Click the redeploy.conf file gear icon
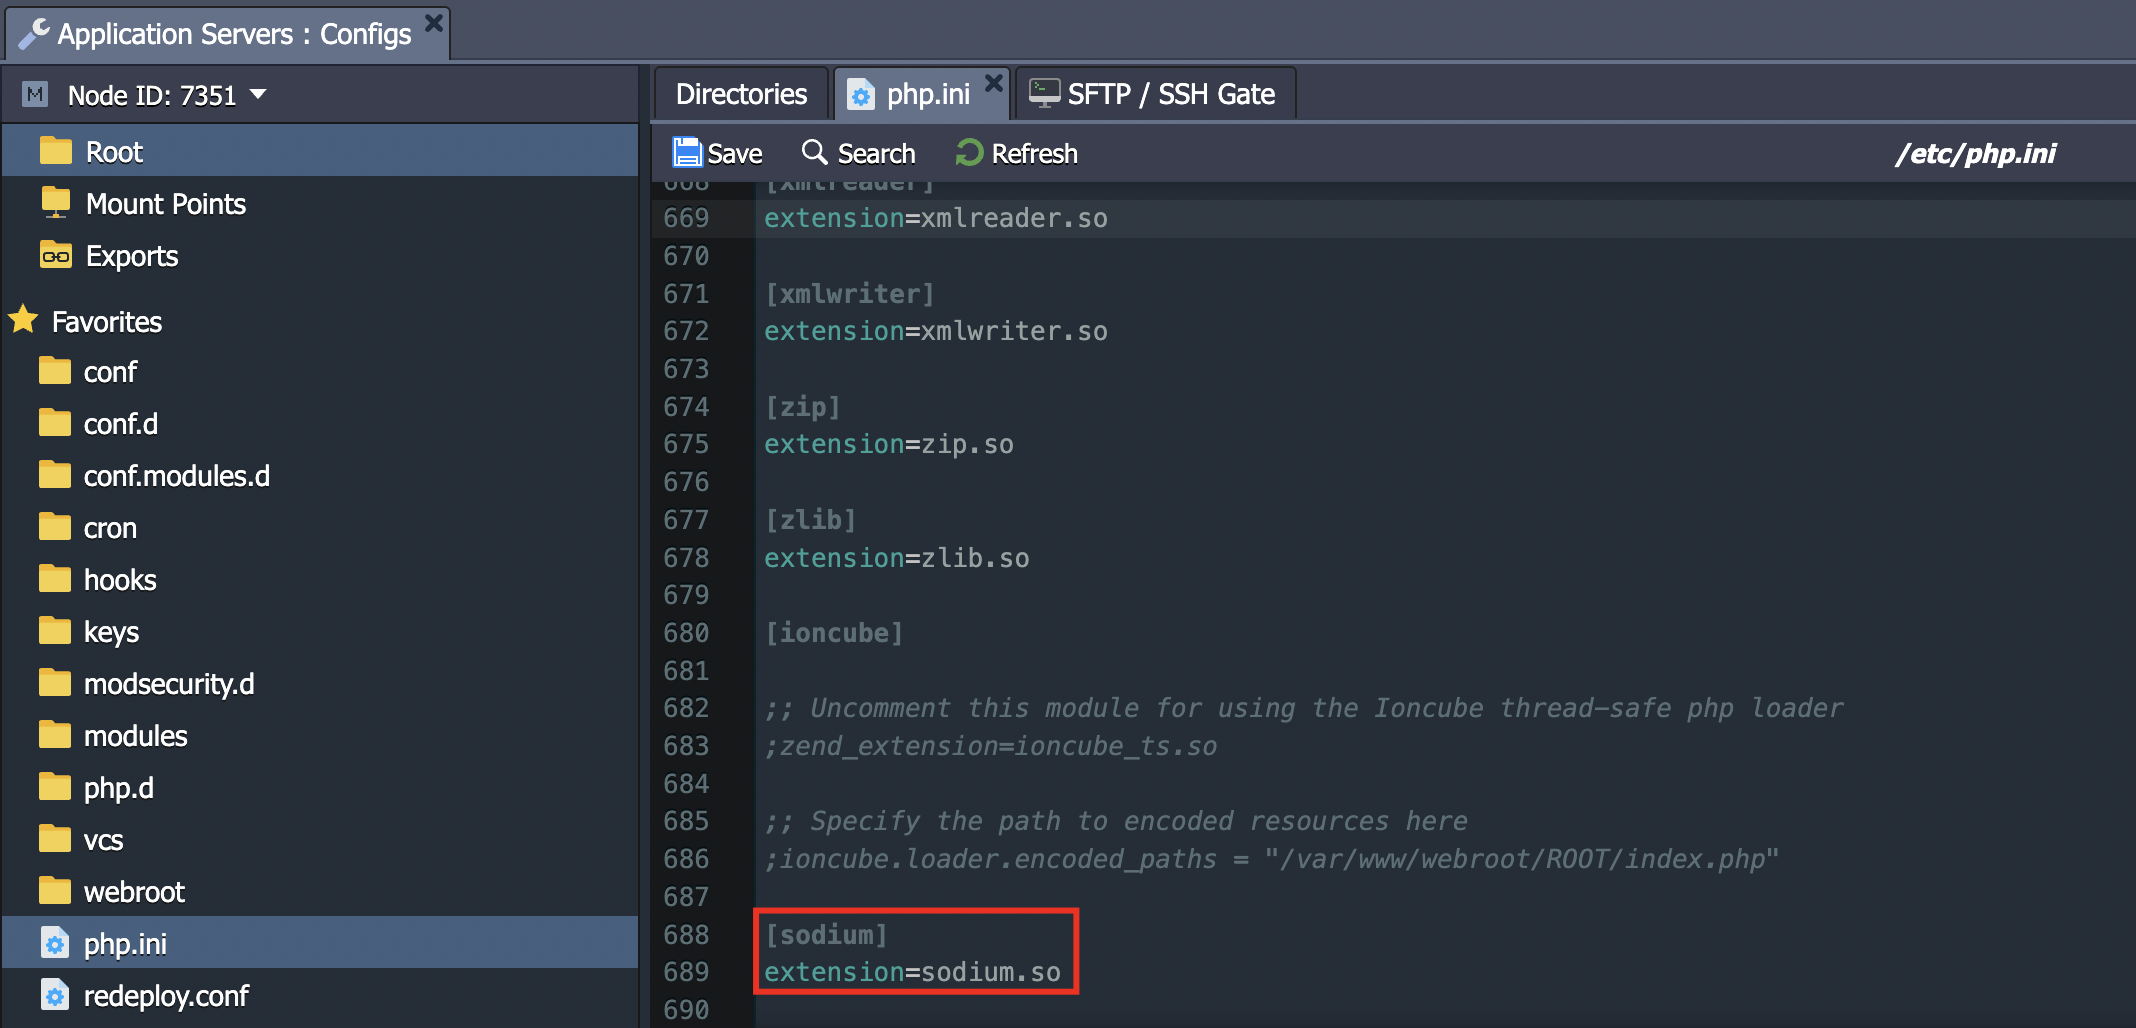2136x1028 pixels. coord(55,994)
